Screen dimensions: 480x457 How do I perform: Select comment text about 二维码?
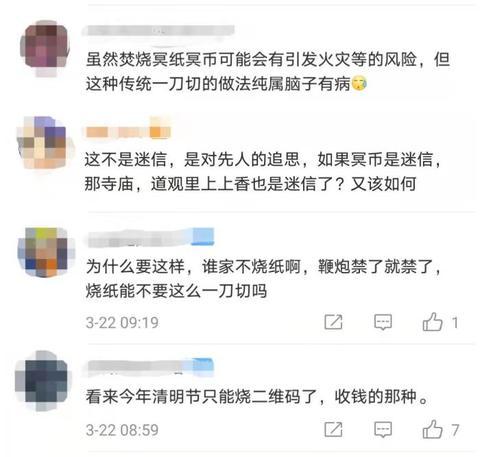coord(257,396)
